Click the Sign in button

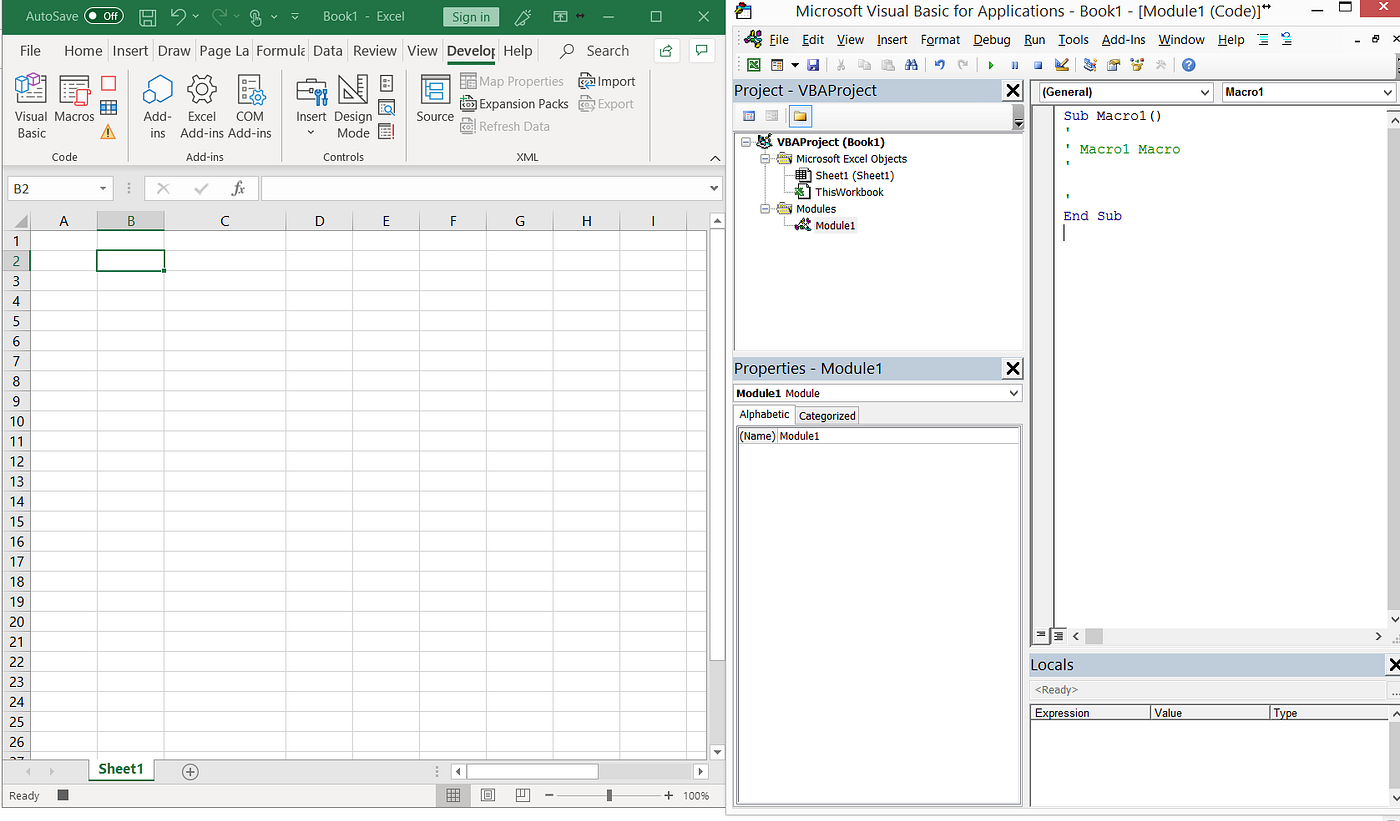coord(470,16)
